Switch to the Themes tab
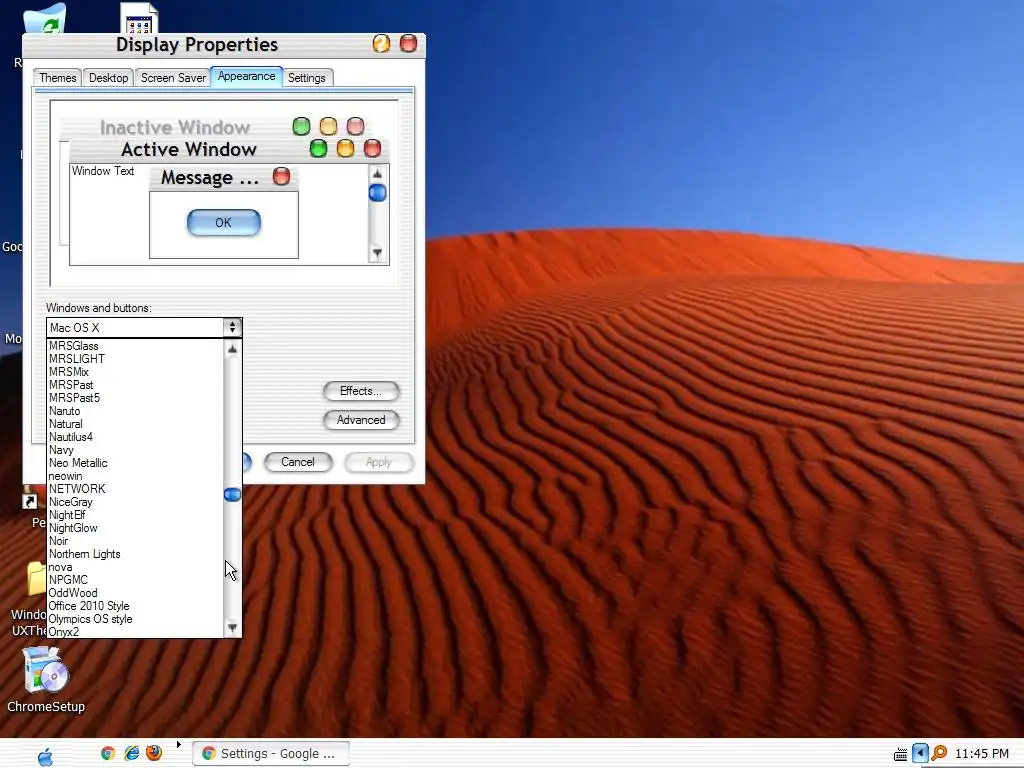Viewport: 1024px width, 768px height. tap(57, 78)
